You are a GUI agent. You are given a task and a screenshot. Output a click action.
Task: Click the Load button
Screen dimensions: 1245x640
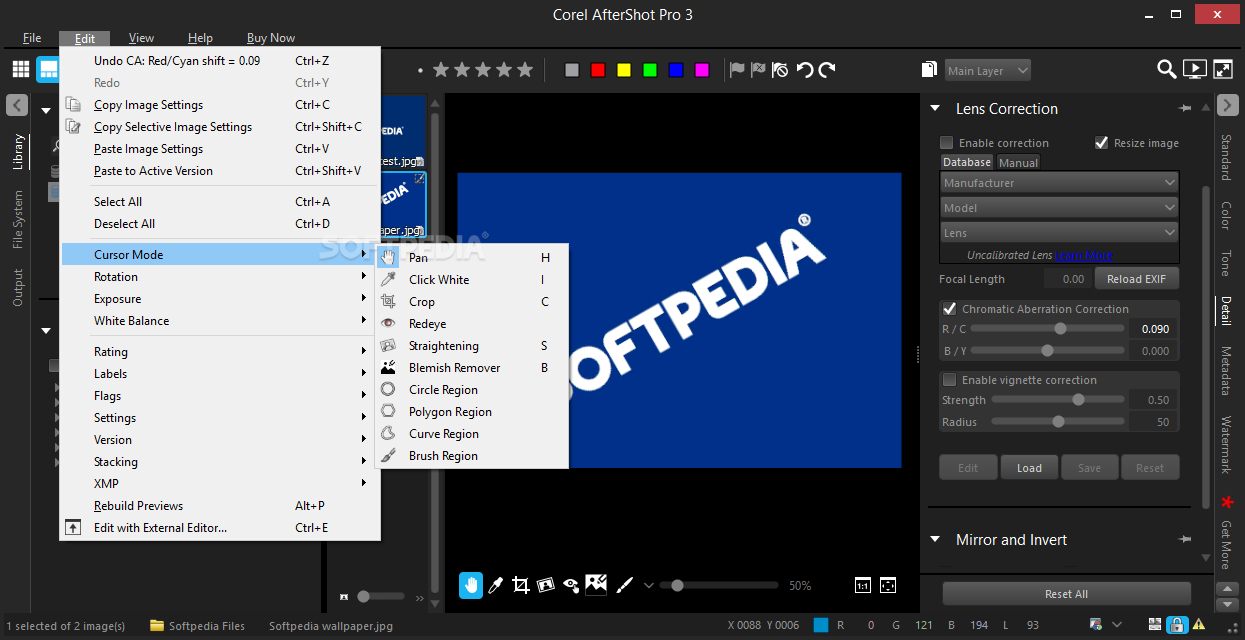[1029, 467]
